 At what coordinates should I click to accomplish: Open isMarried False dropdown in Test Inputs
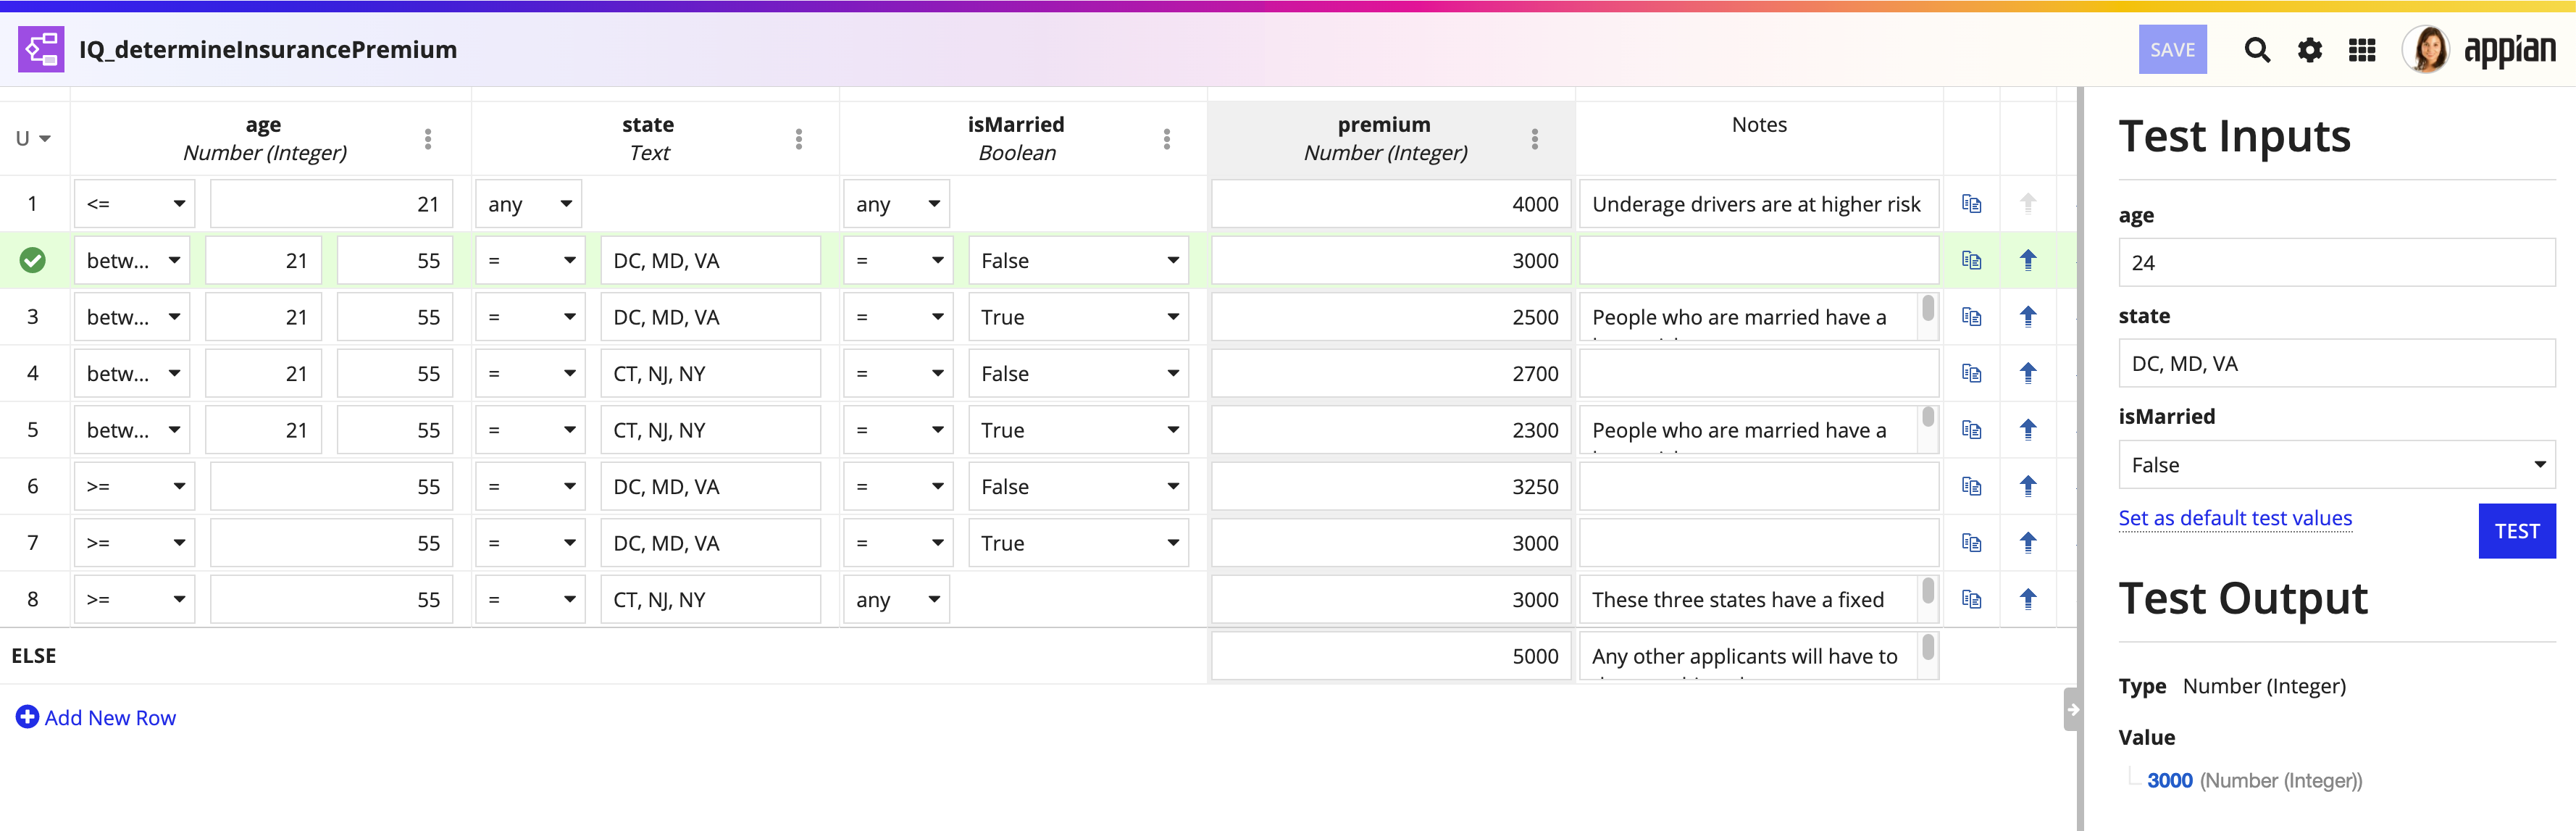(x=2336, y=465)
